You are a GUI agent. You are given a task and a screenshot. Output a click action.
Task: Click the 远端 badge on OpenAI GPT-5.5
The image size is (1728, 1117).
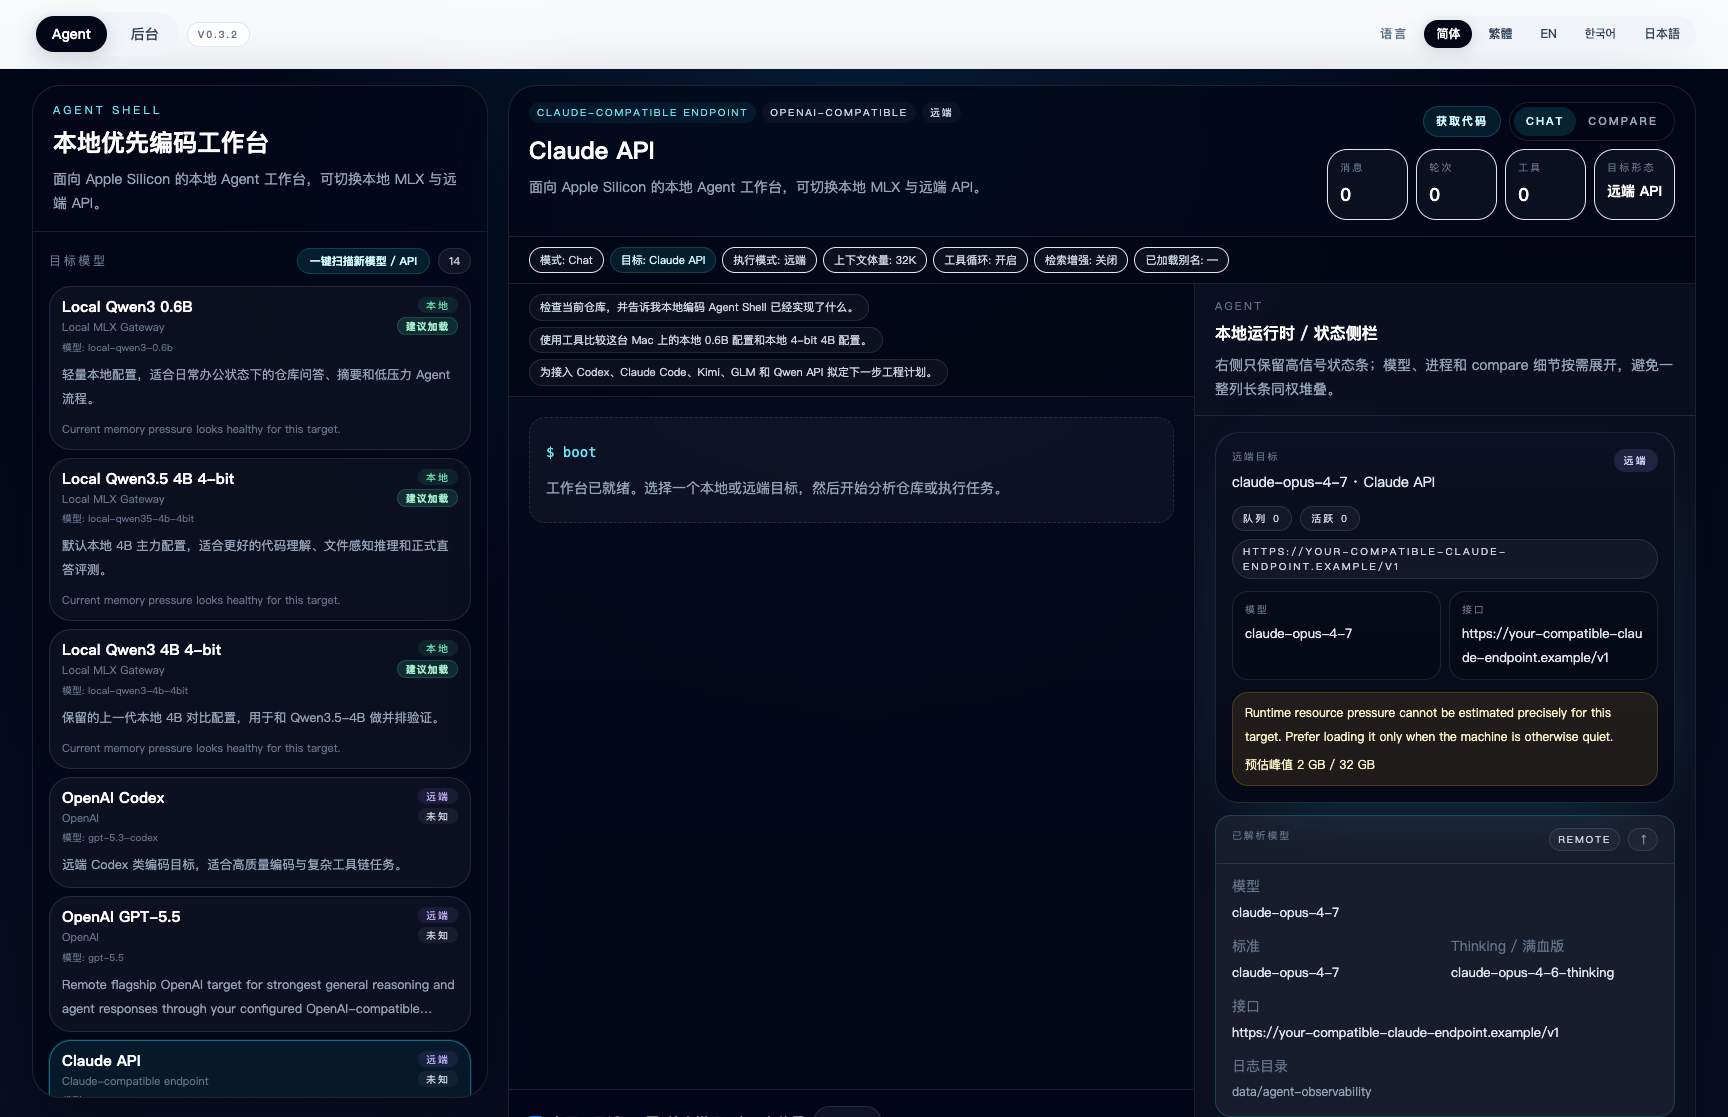[437, 916]
